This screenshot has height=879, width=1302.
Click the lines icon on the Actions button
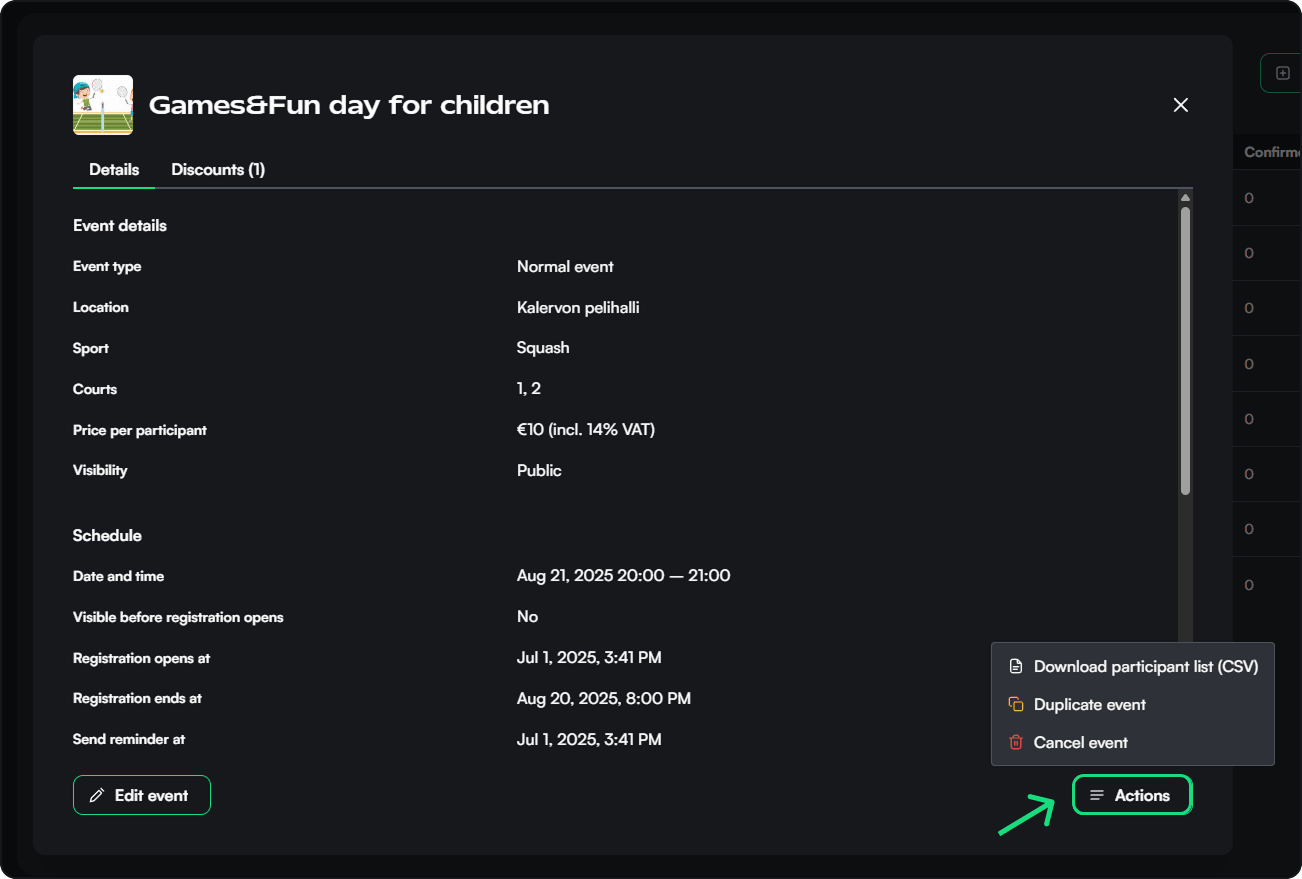point(1097,796)
